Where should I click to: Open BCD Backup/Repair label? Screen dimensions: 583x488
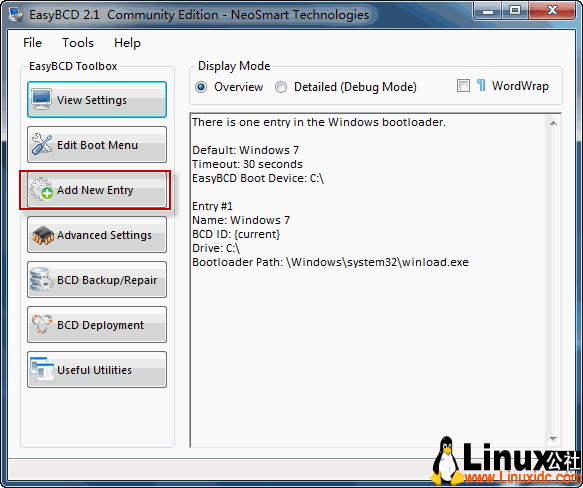107,280
